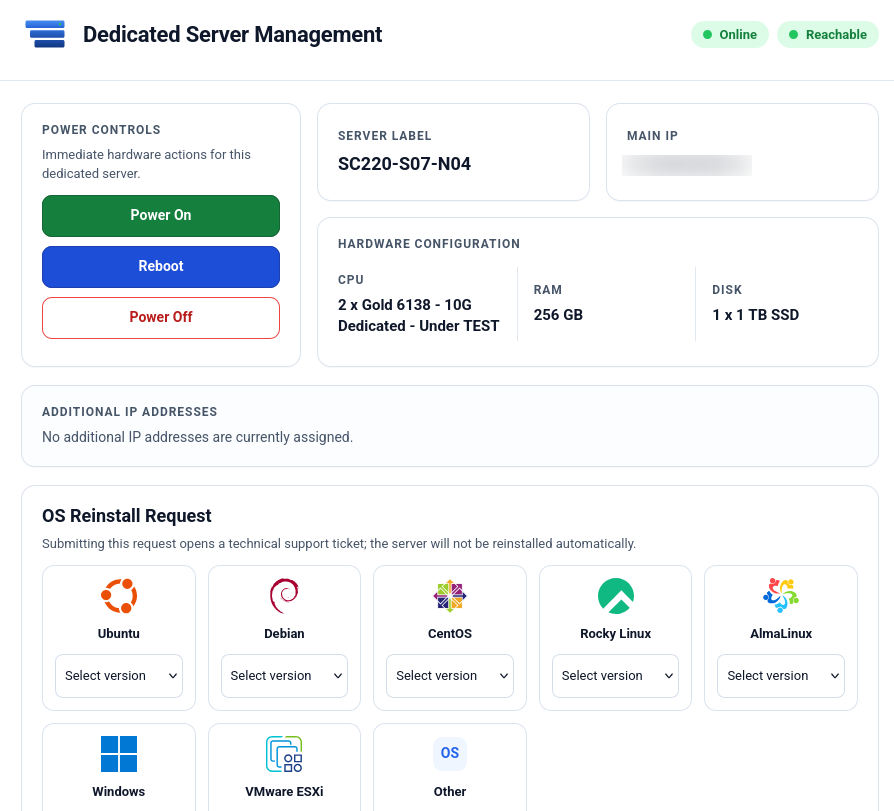Click the OS Reinstall Request heading
The height and width of the screenshot is (811, 894).
pos(127,516)
